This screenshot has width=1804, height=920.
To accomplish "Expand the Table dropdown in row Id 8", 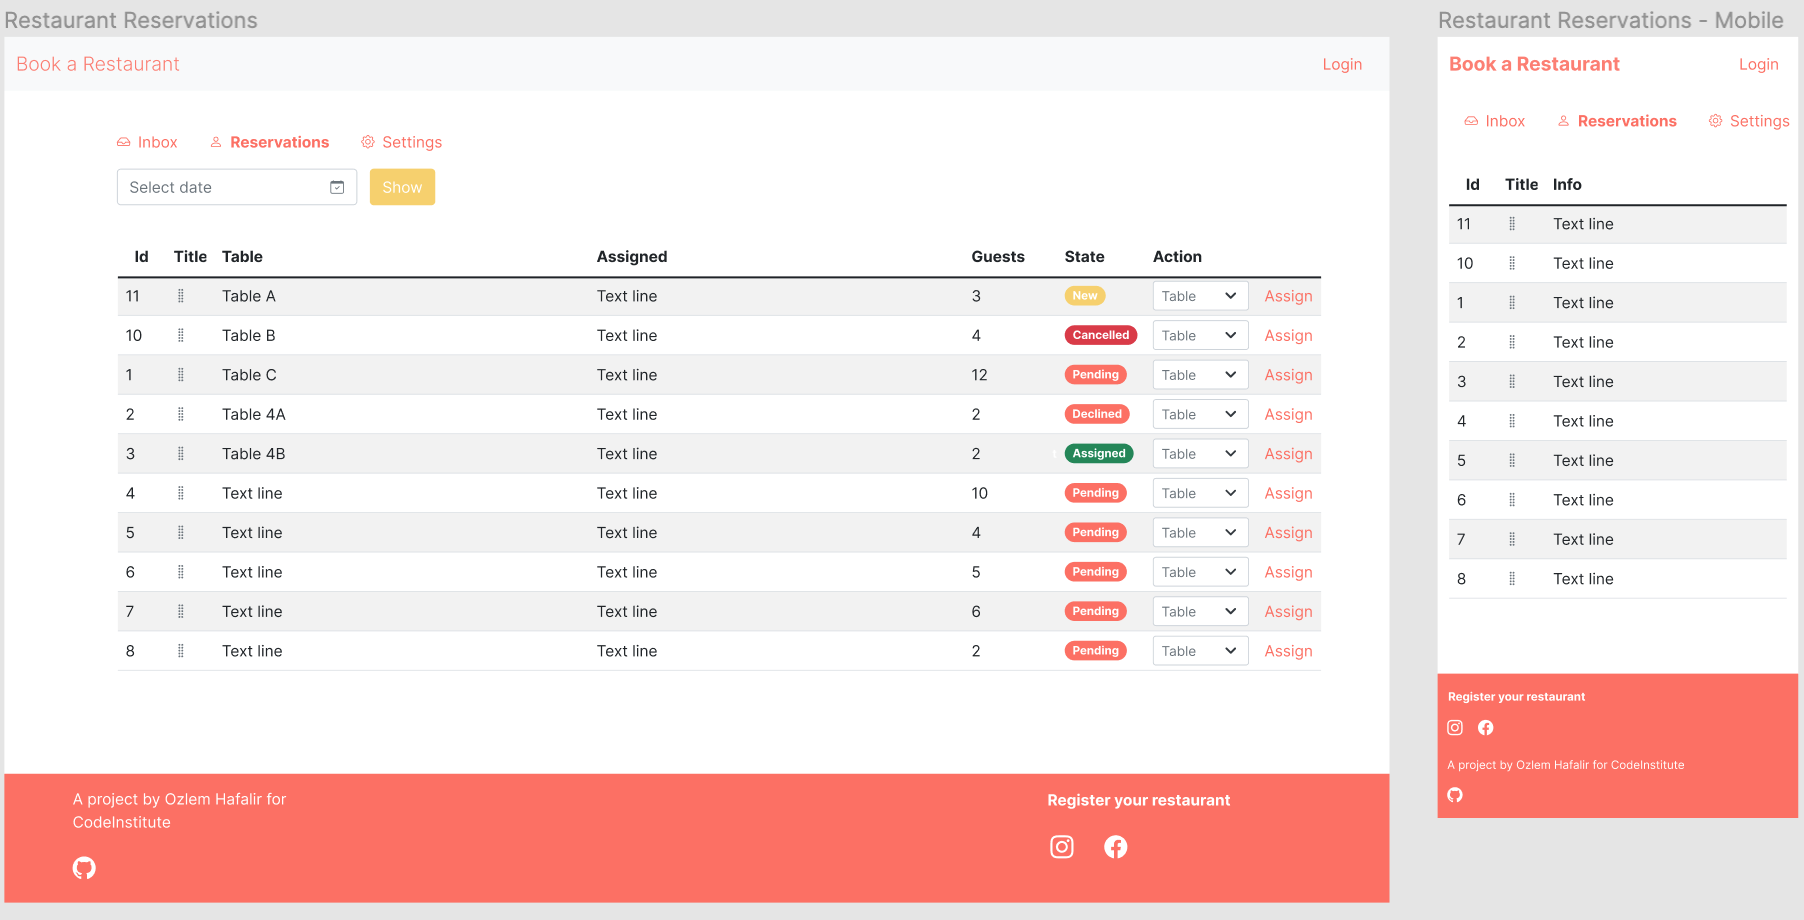I will pyautogui.click(x=1200, y=650).
